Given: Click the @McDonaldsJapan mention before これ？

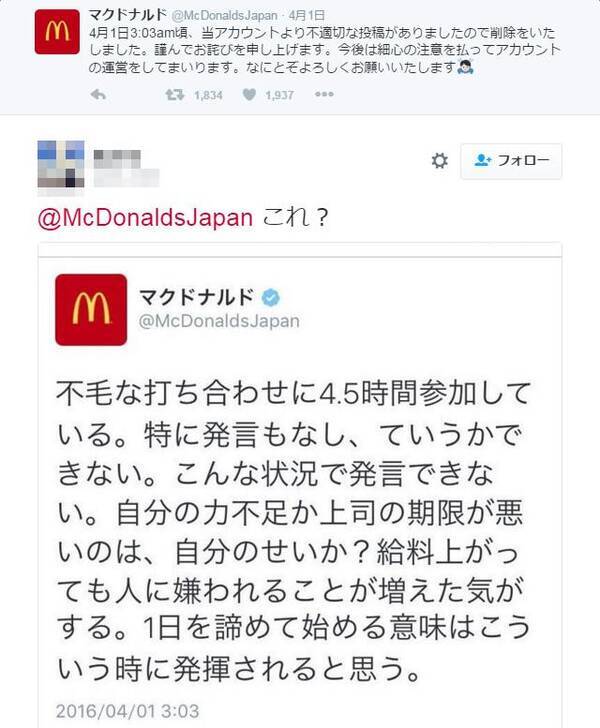Looking at the screenshot, I should coord(144,219).
